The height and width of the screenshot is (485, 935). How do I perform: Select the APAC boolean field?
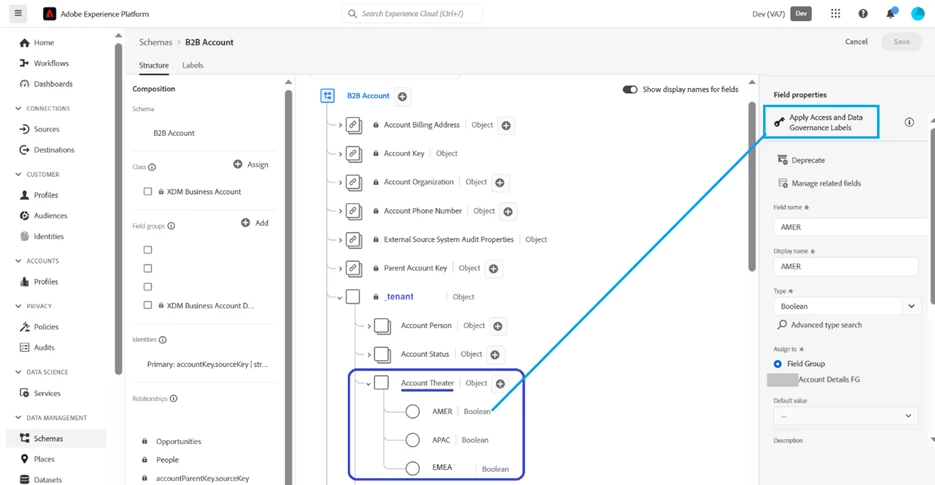pos(413,440)
